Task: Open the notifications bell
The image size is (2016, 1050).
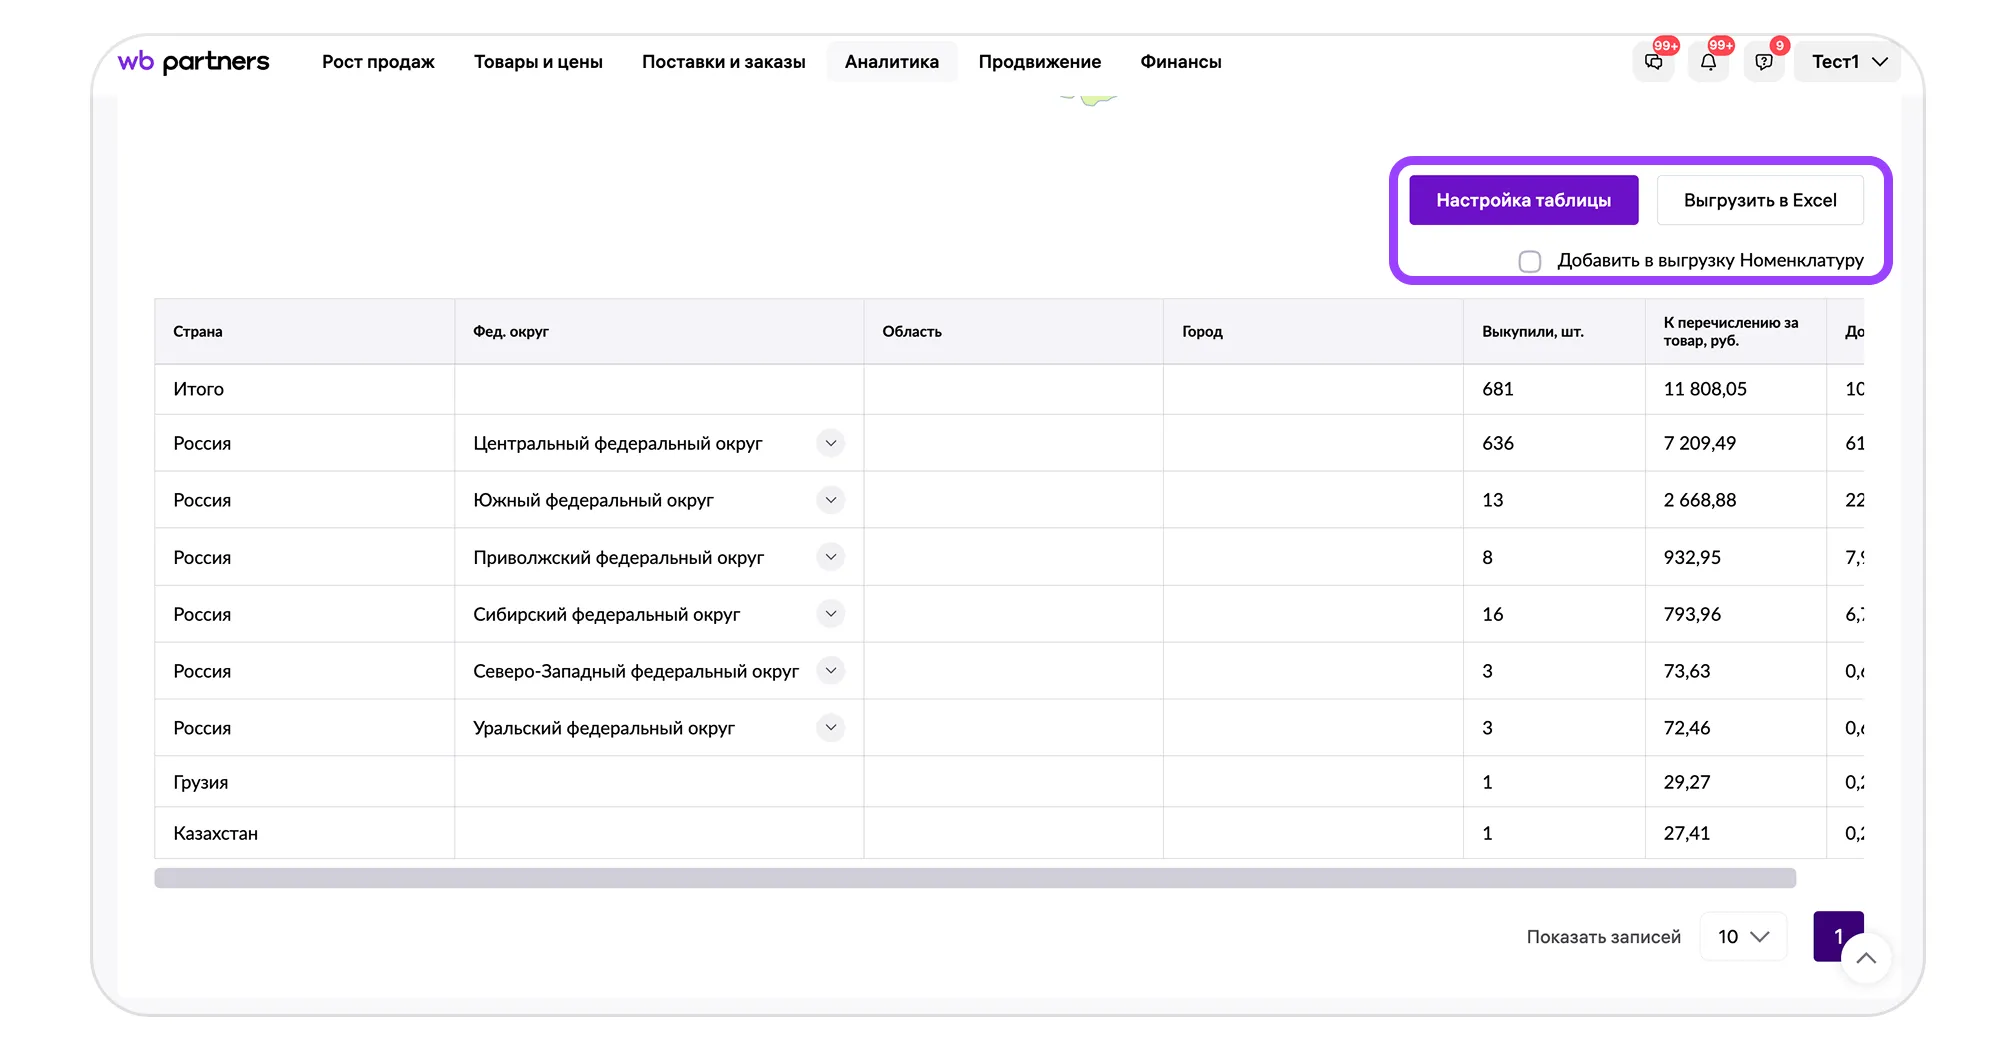Action: click(1708, 62)
